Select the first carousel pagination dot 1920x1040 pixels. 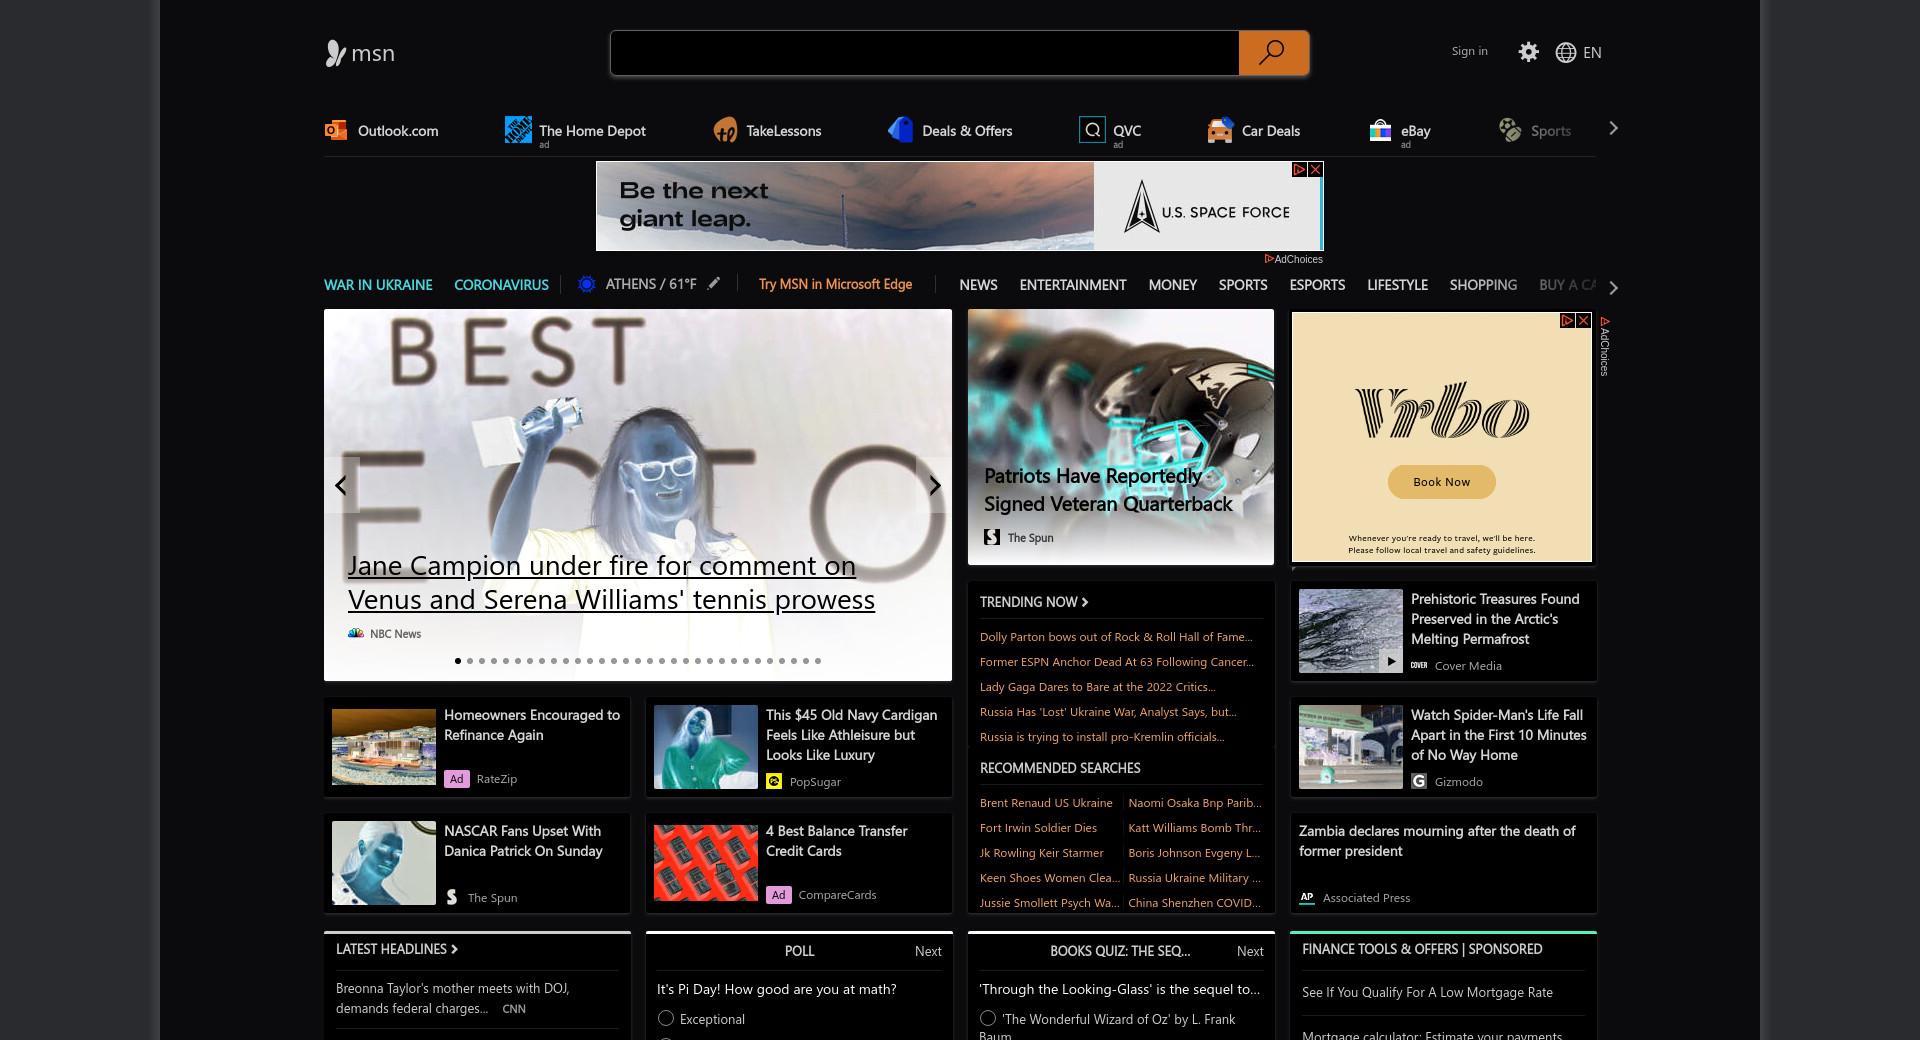(458, 660)
